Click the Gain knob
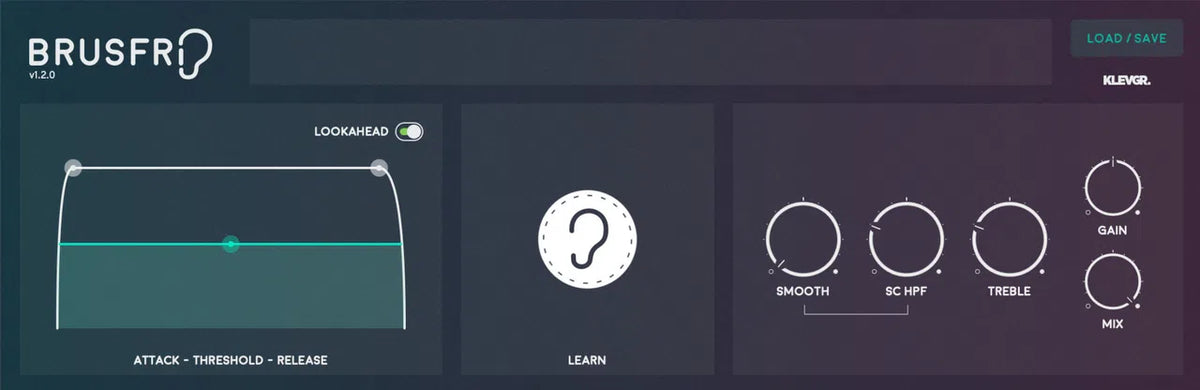The image size is (1200, 390). [1113, 188]
